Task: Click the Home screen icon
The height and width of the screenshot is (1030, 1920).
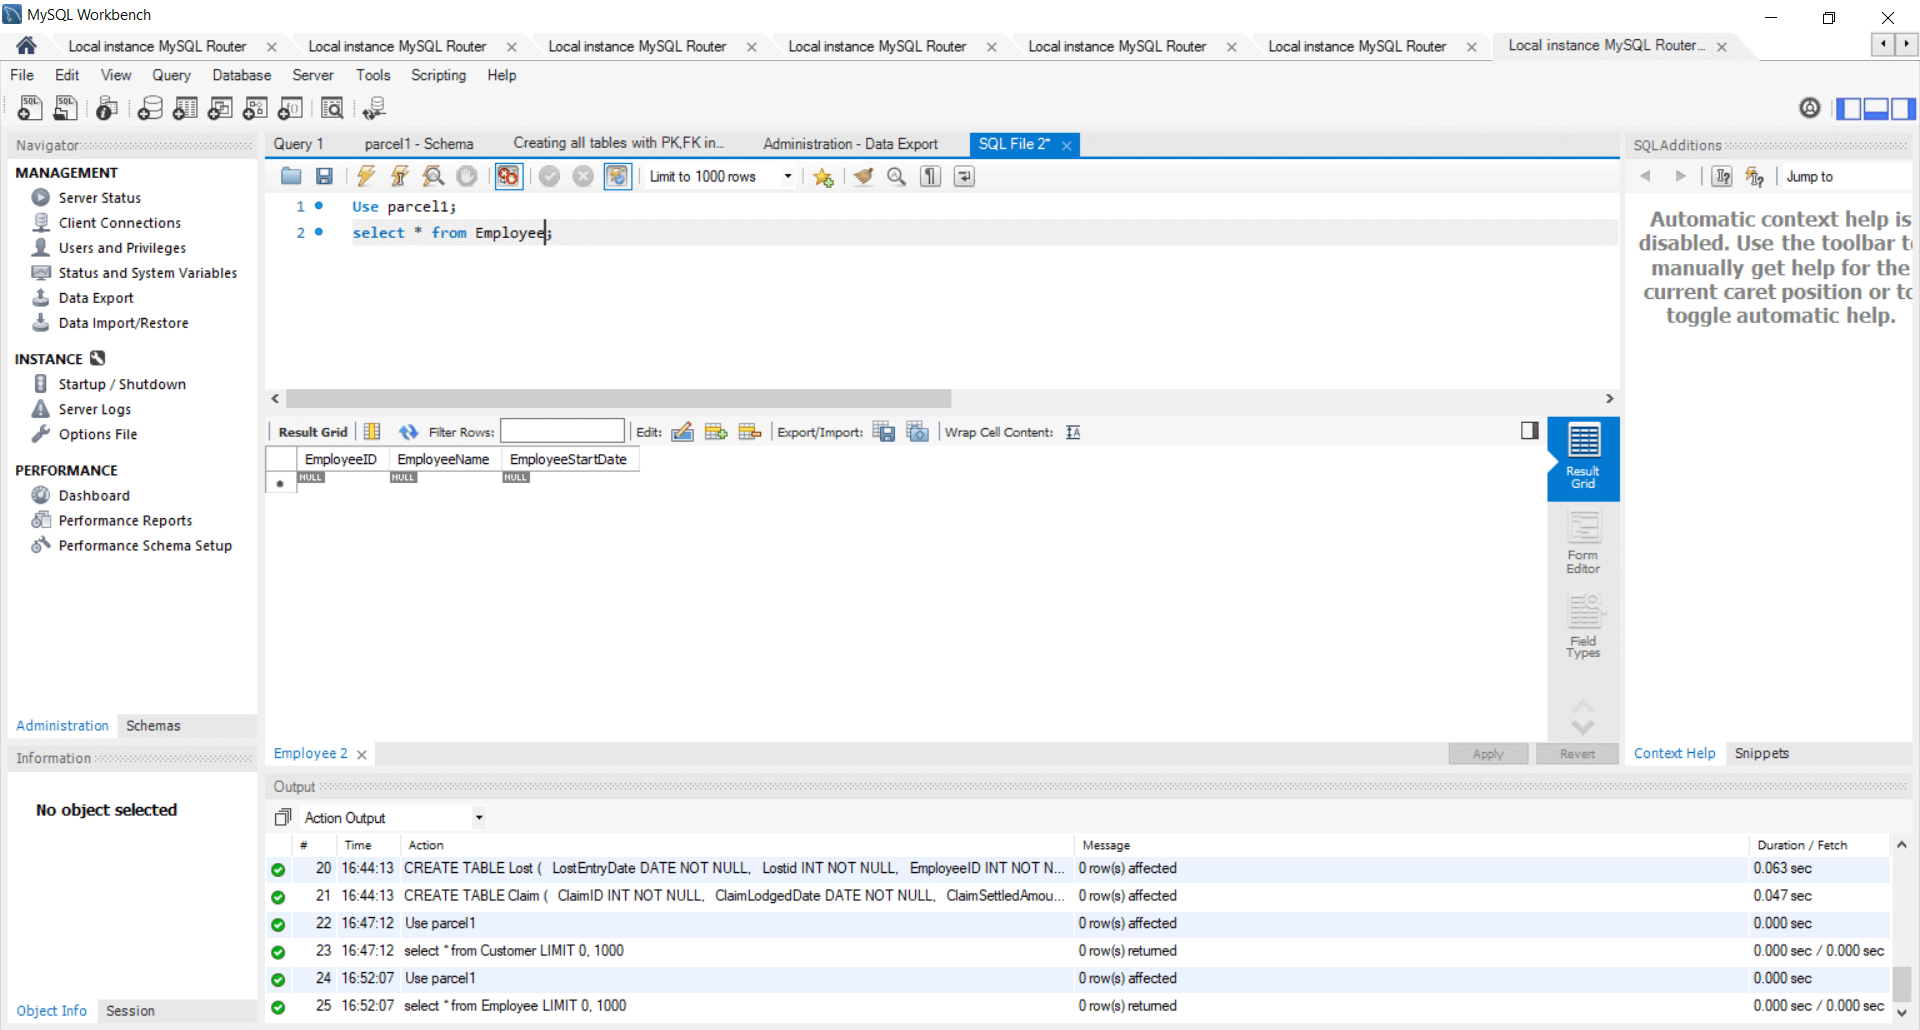Action: click(x=27, y=46)
